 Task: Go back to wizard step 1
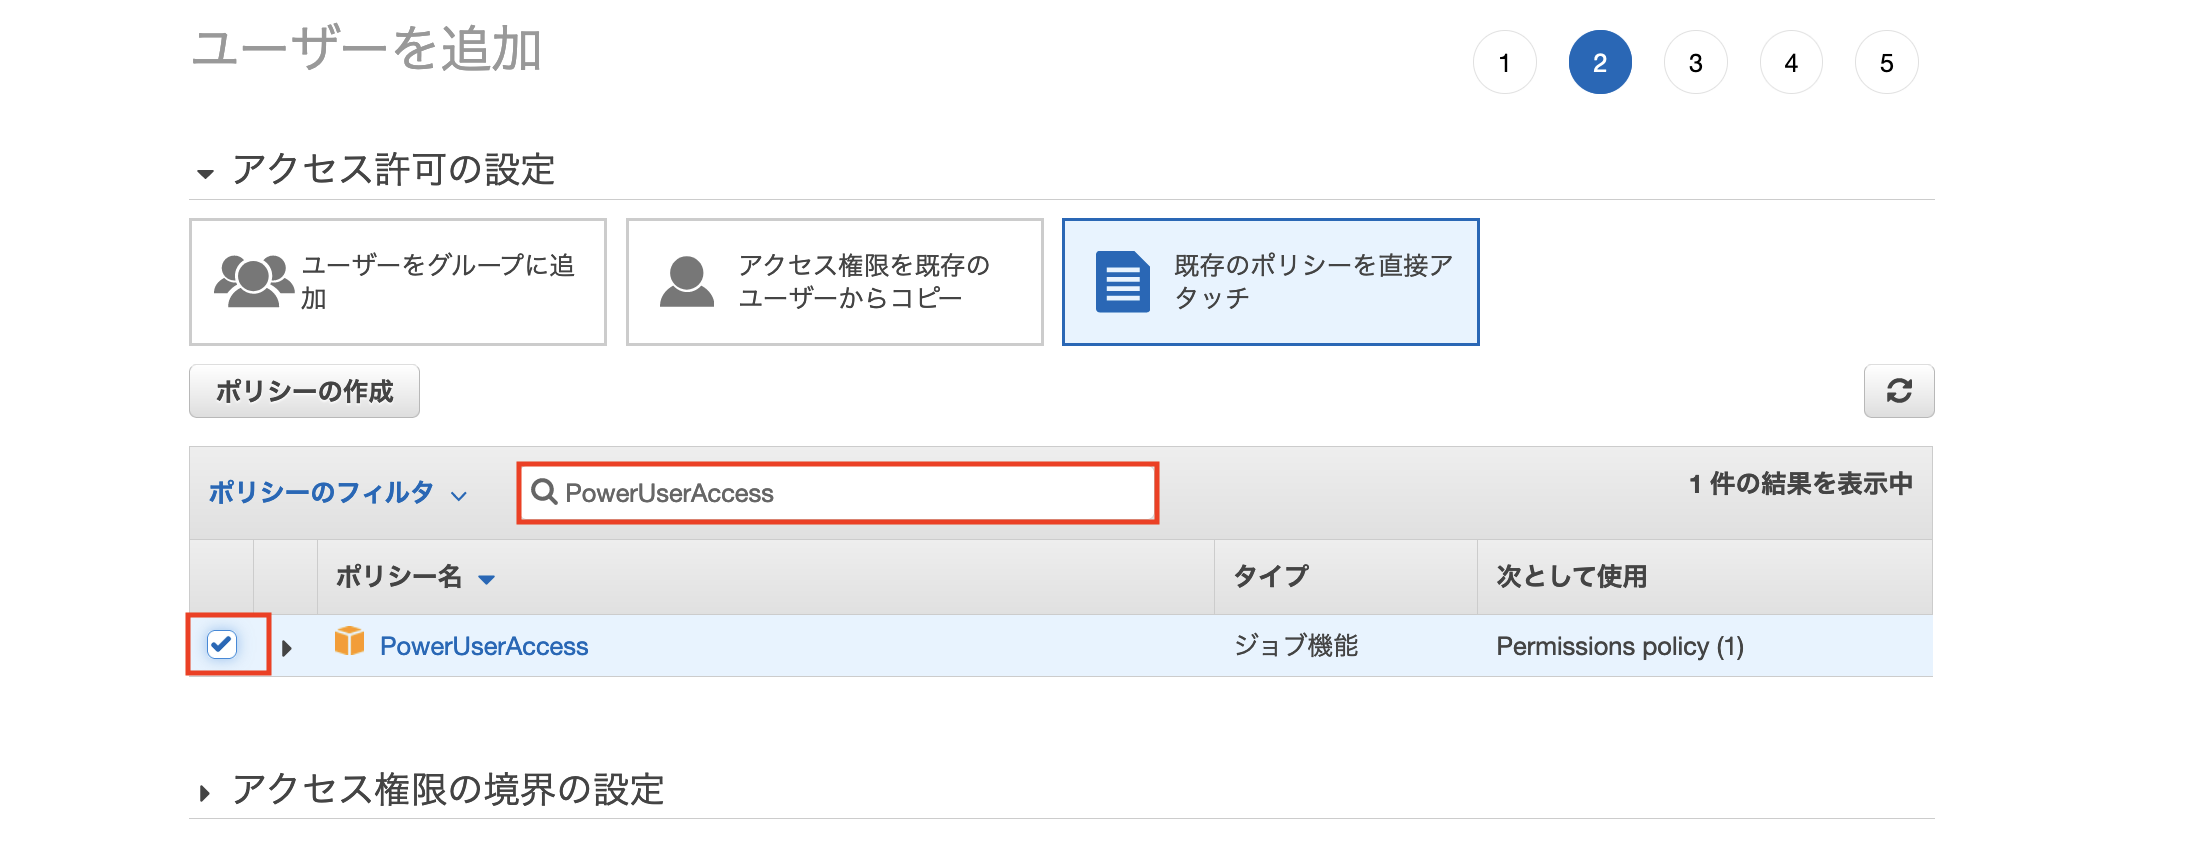[1504, 63]
